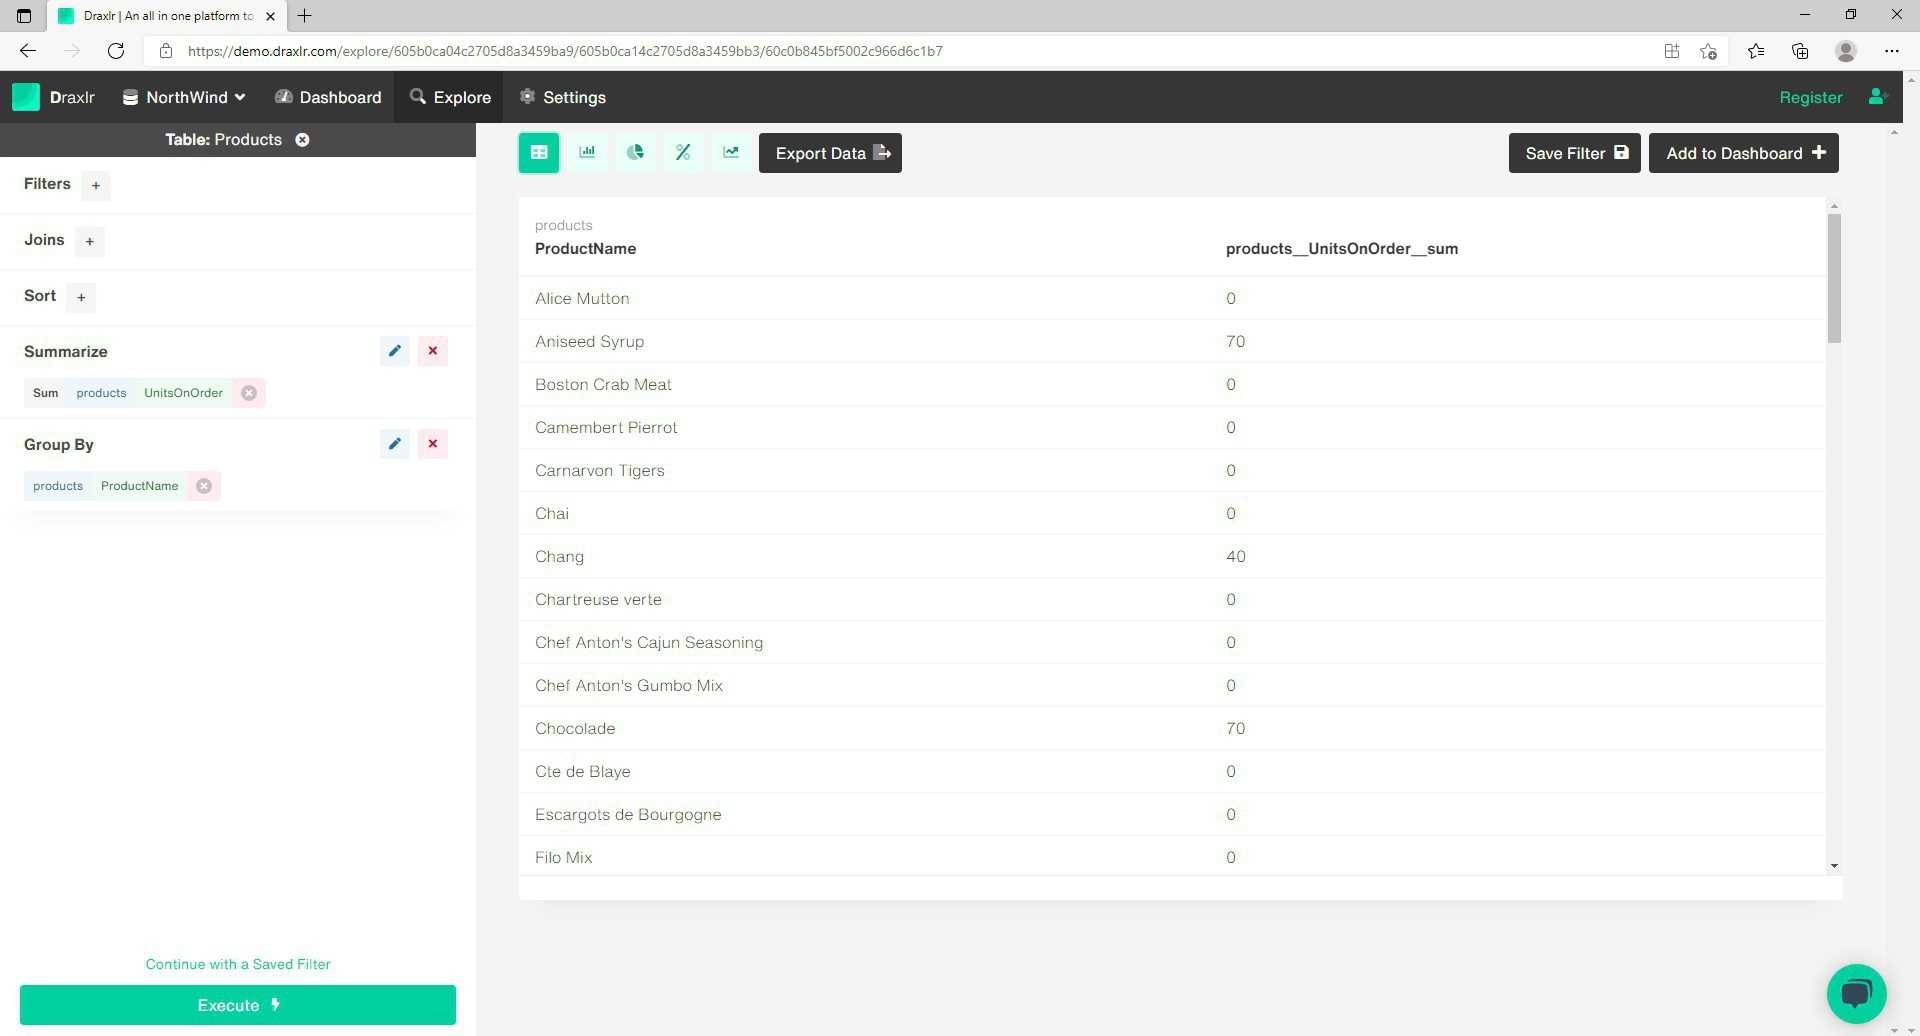Select Chef Anton's Gumbo Mix row

(x=1172, y=685)
